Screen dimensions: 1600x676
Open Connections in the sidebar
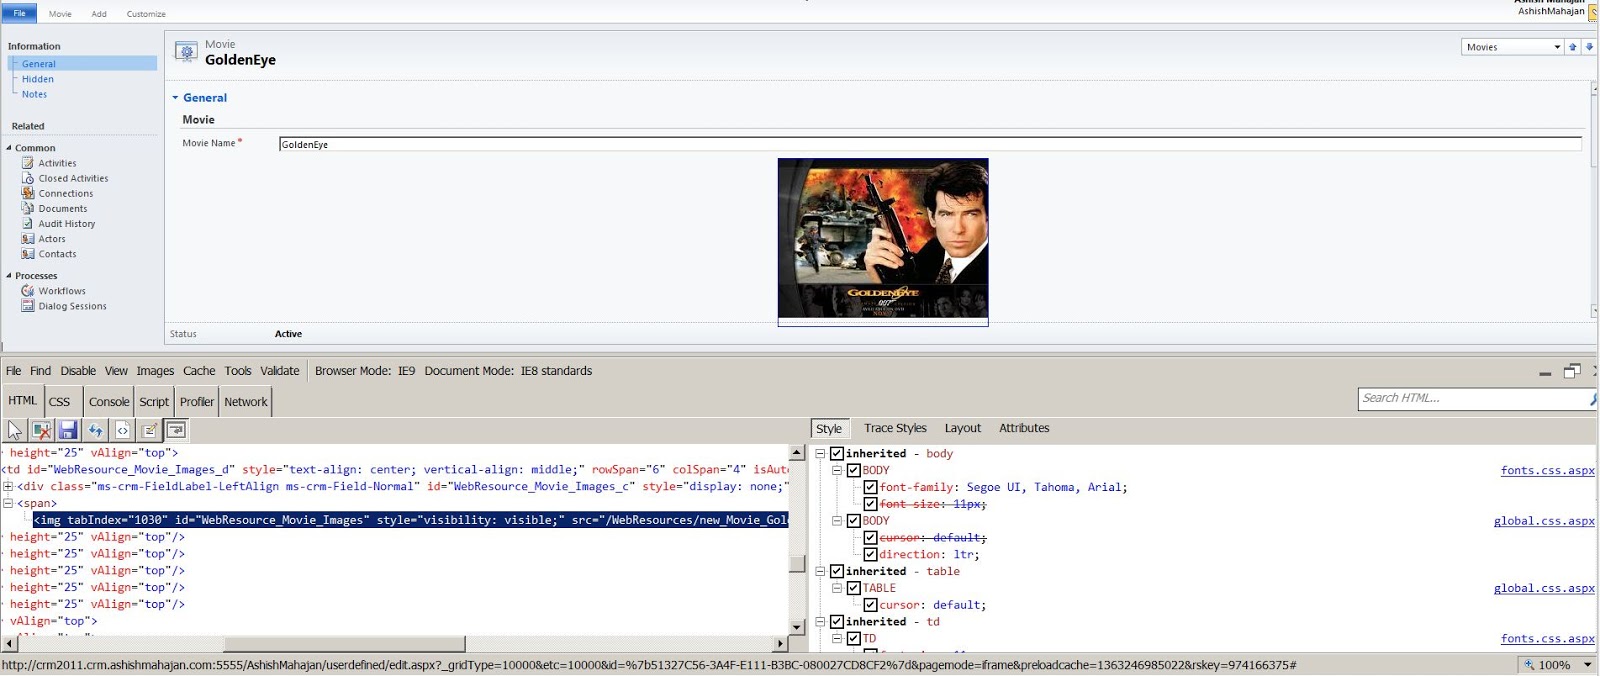[65, 193]
